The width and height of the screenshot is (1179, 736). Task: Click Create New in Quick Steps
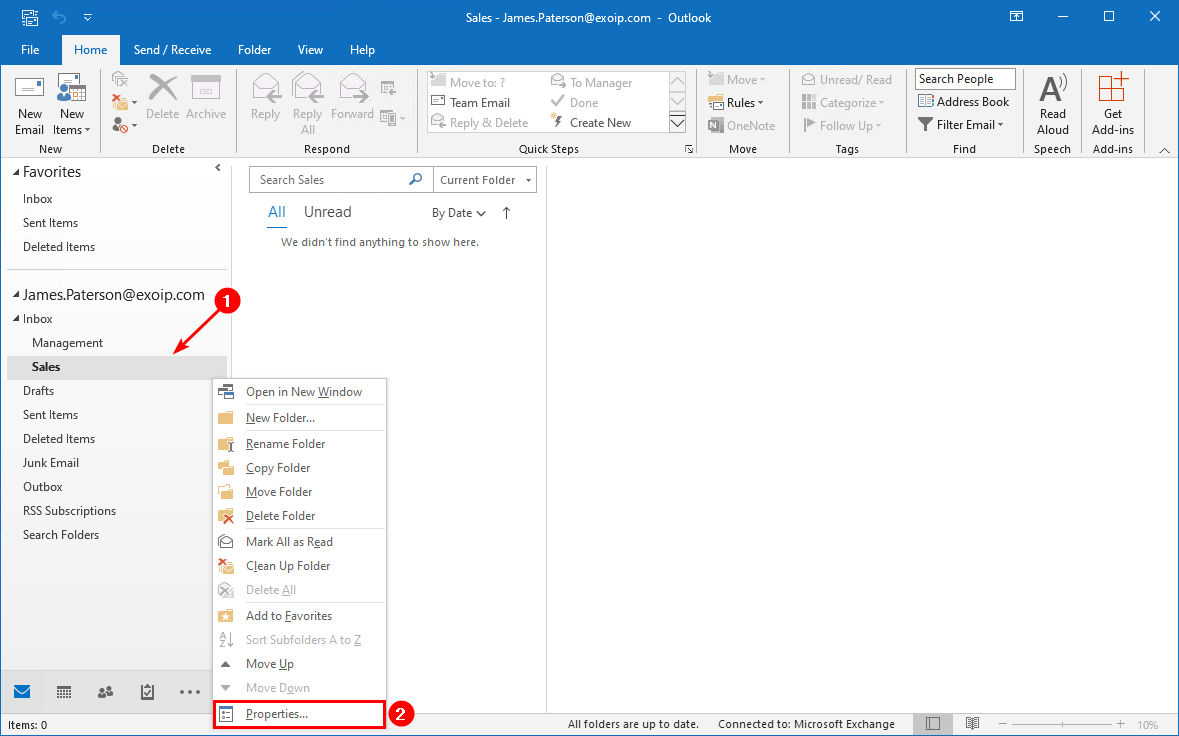tap(600, 121)
